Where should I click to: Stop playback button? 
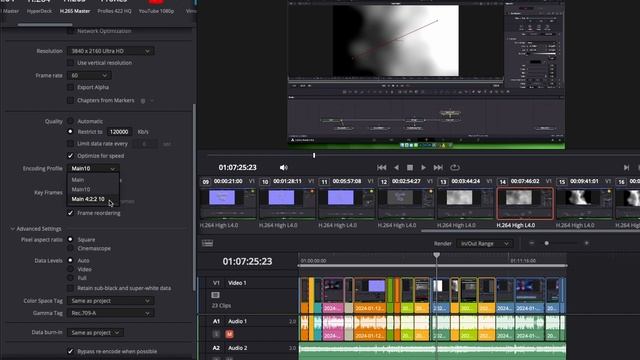click(410, 167)
